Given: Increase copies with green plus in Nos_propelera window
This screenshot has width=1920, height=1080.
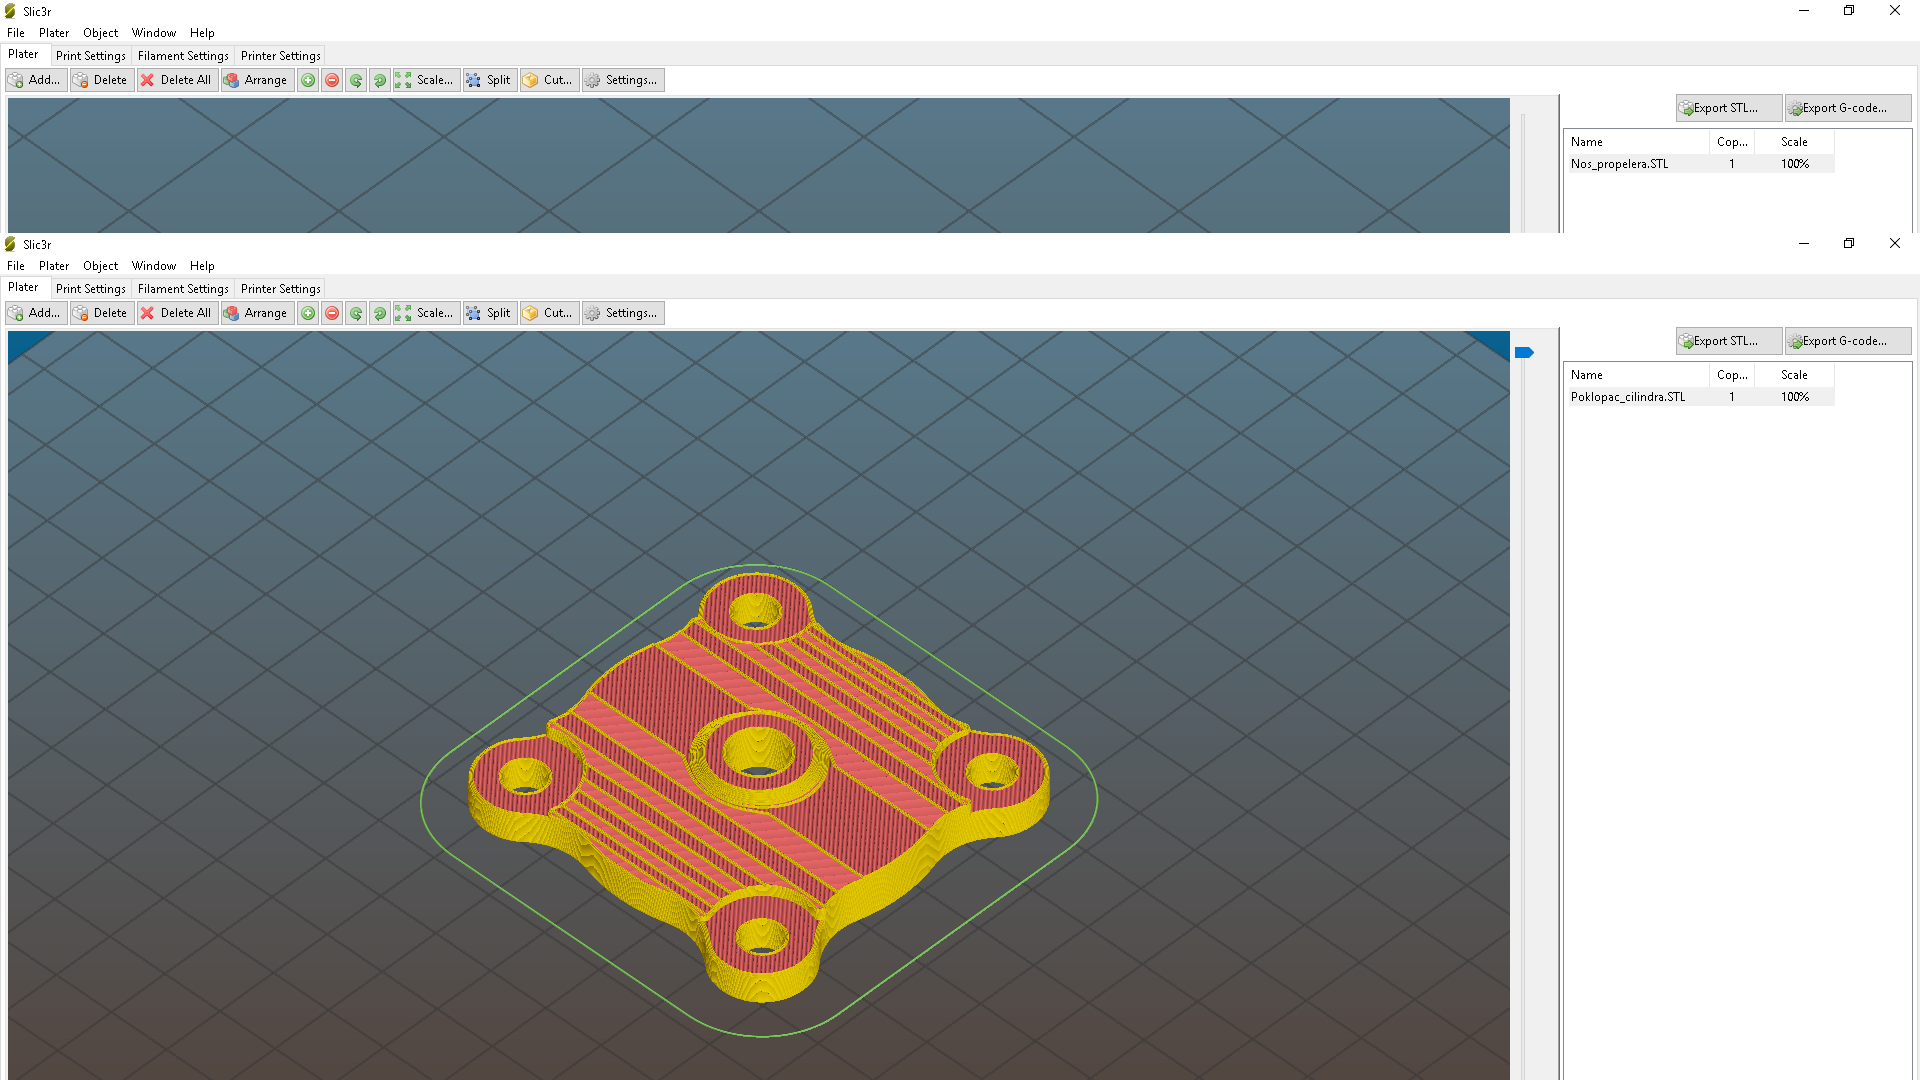Looking at the screenshot, I should click(x=308, y=80).
